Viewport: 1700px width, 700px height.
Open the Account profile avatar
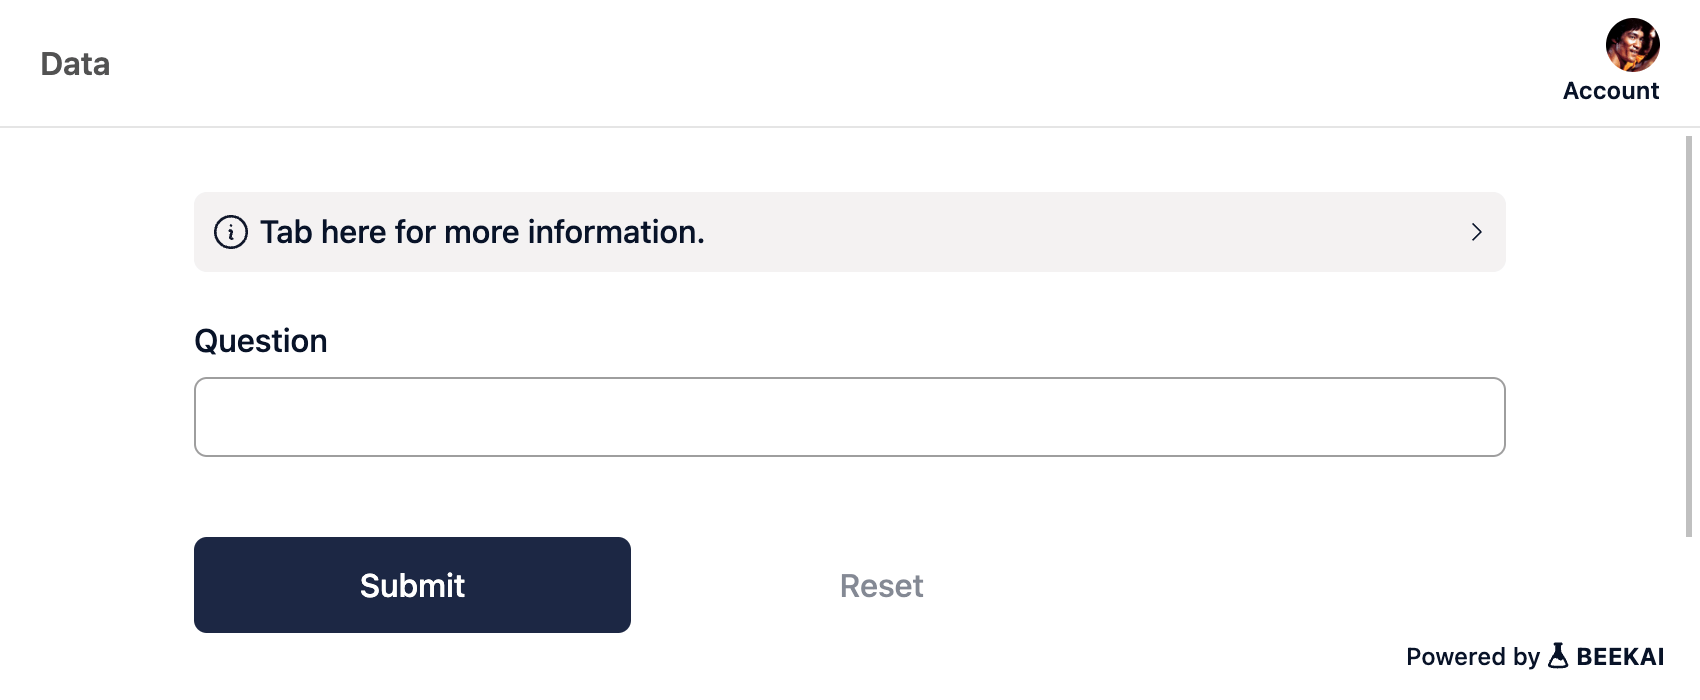[1632, 45]
